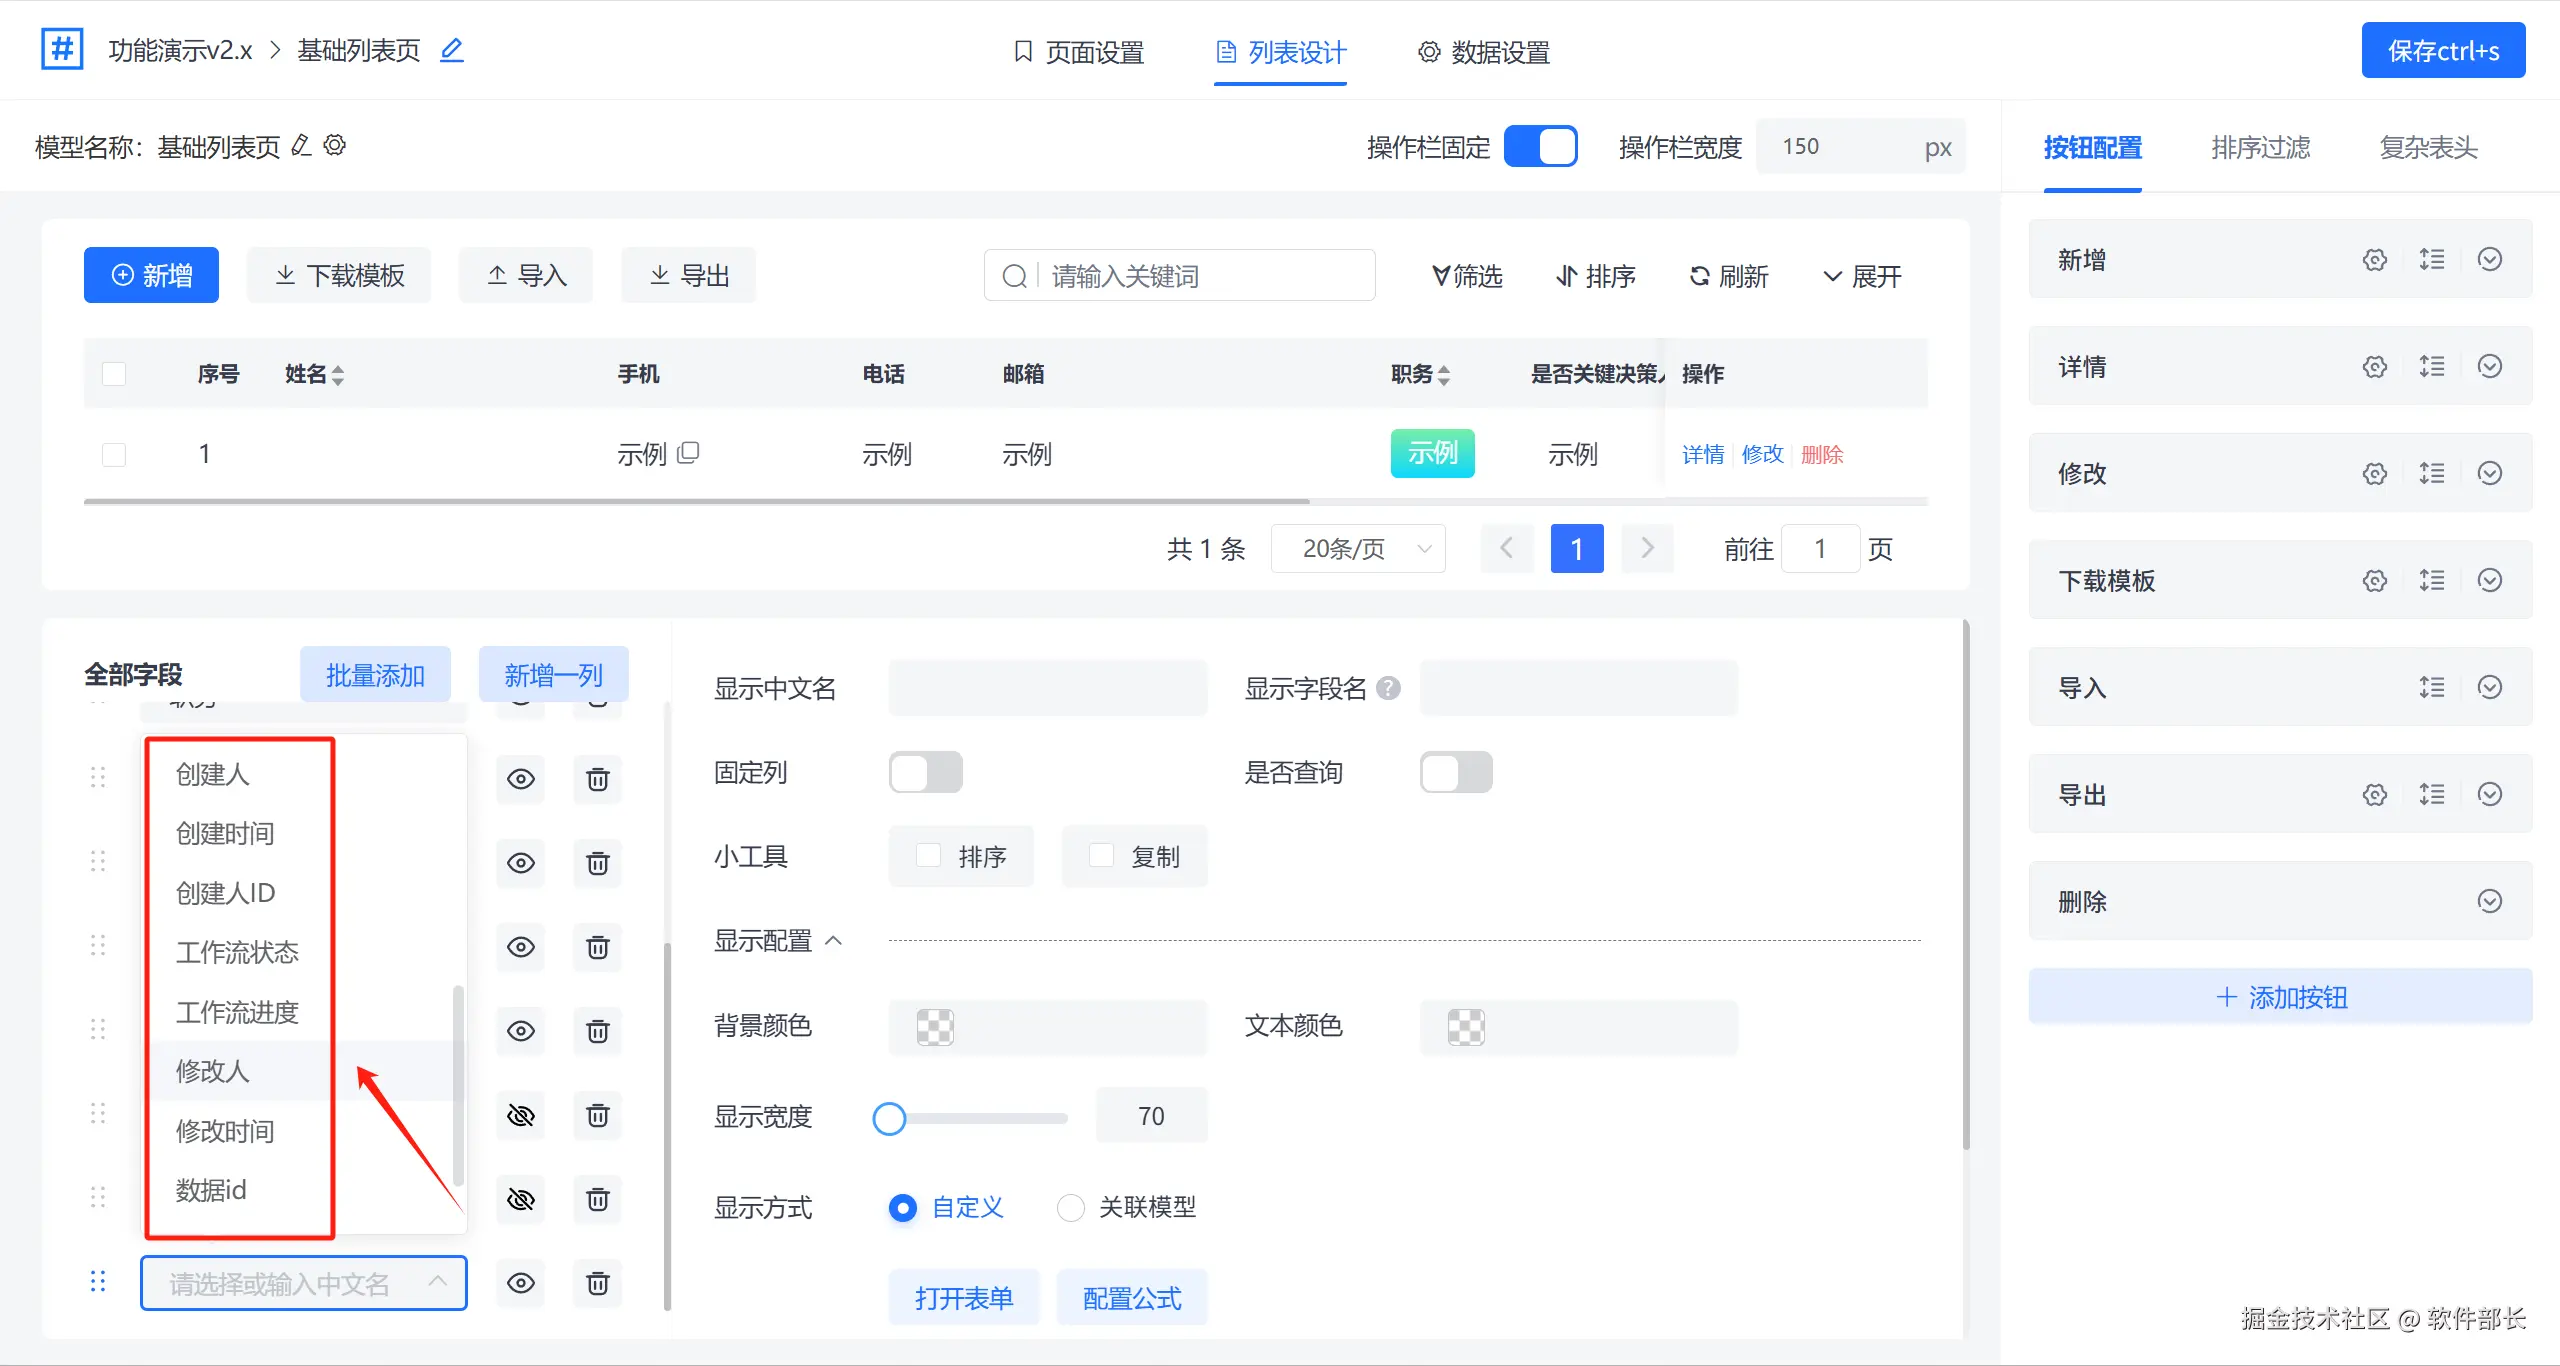Viewport: 2560px width, 1366px height.
Task: Click the copy icon beside 手机 示例 cell
Action: 688,453
